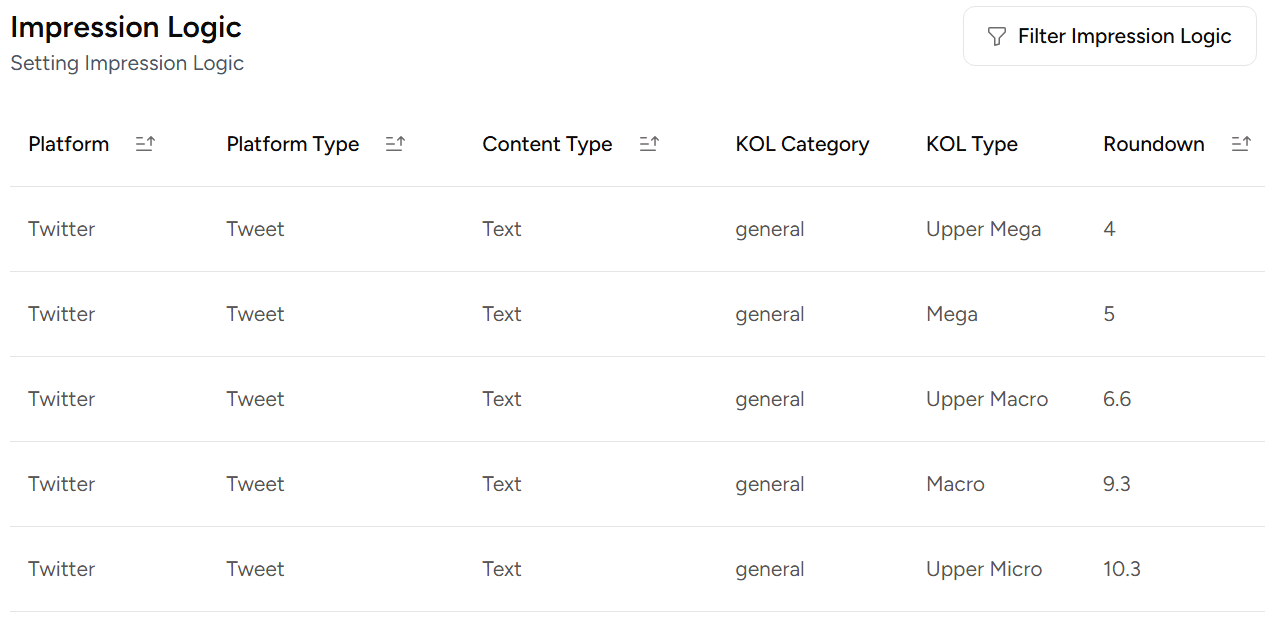This screenshot has height=620, width=1265.
Task: Click the Impression Logic page heading
Action: 126,27
